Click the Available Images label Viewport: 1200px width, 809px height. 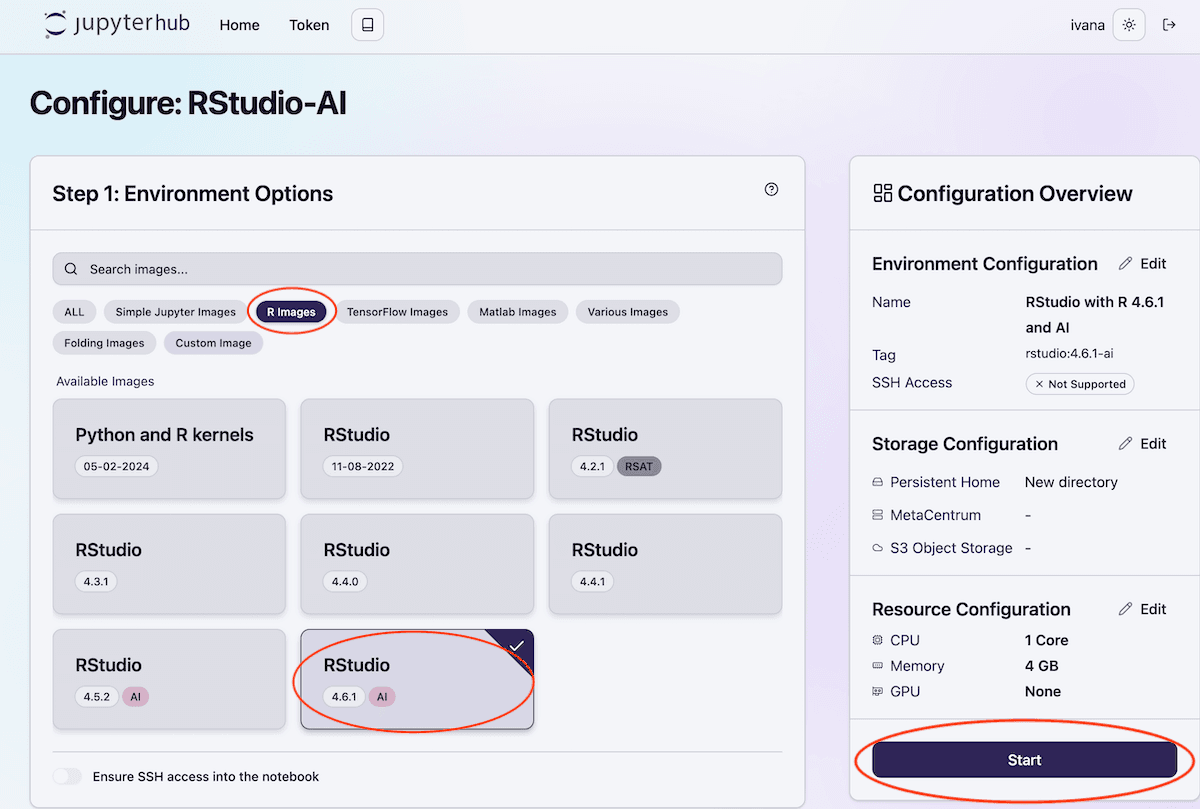(105, 381)
